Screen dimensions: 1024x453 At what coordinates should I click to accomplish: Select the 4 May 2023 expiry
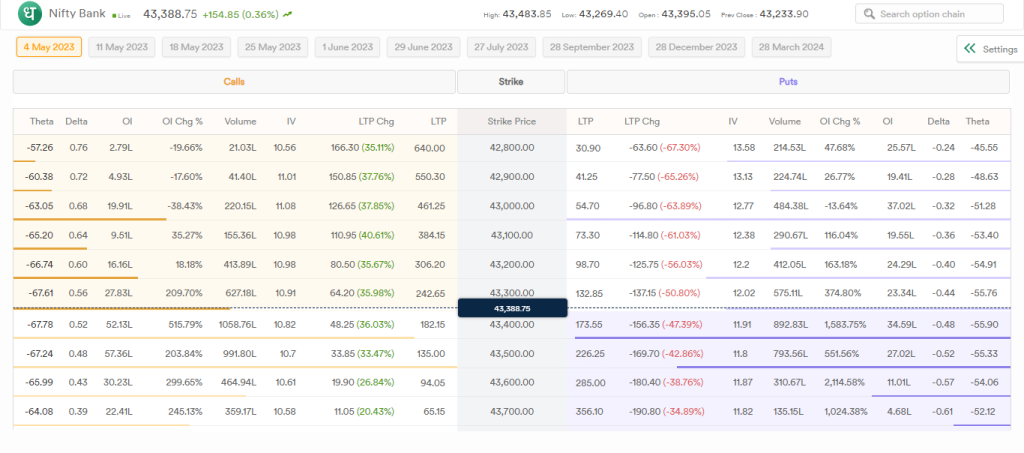coord(49,47)
